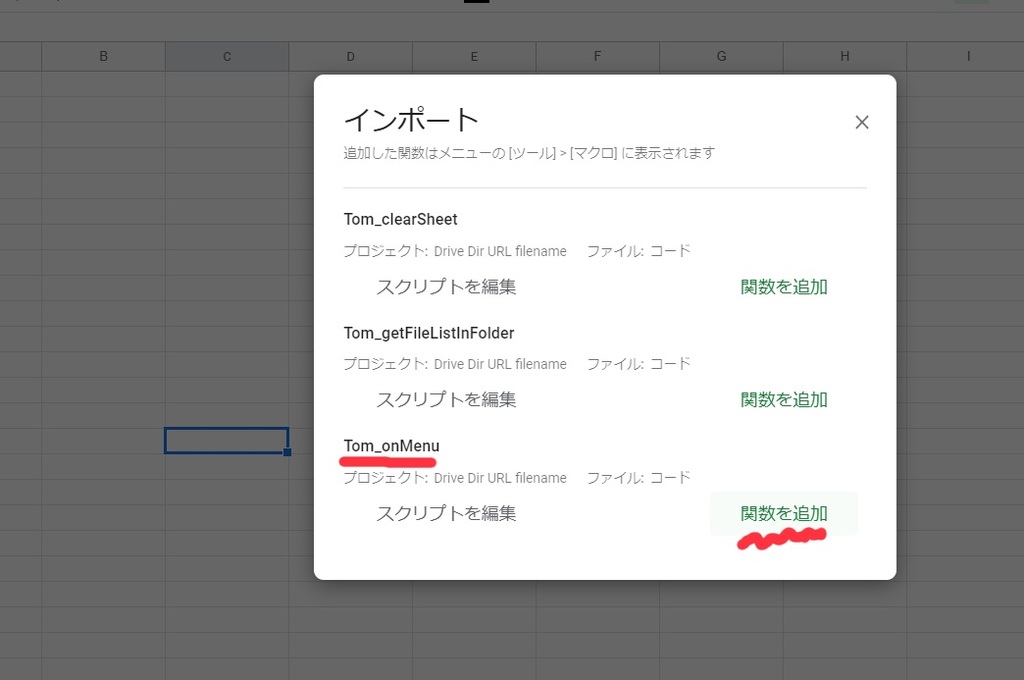This screenshot has height=680, width=1024.
Task: Edit script for Tom_clearSheet
Action: (446, 287)
